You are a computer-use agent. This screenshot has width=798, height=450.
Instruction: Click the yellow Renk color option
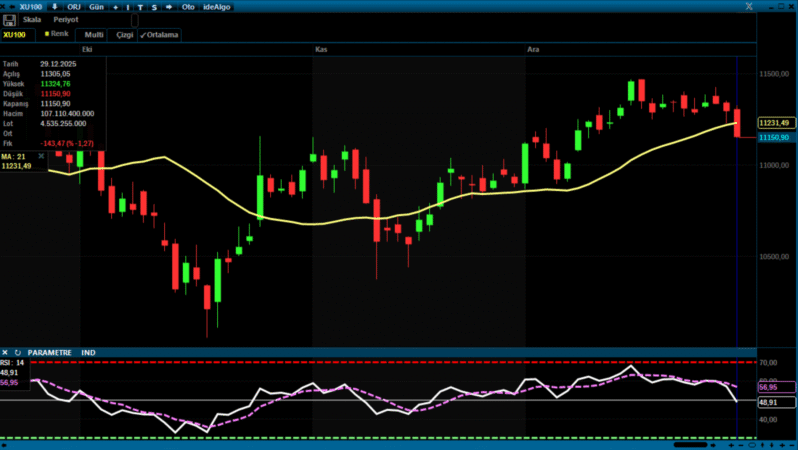(x=55, y=34)
